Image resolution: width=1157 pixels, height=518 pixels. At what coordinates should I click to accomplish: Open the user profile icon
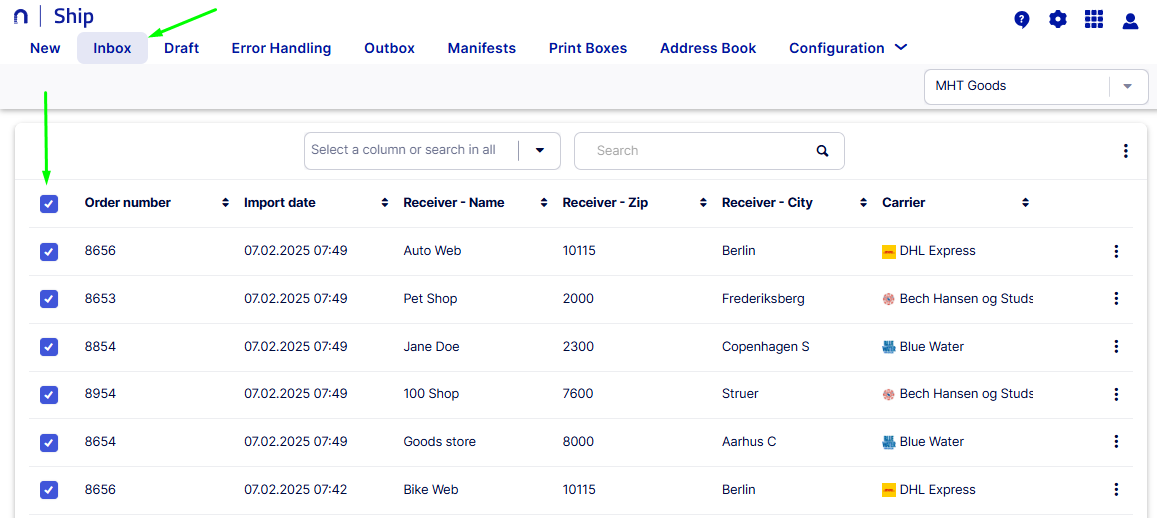coord(1130,20)
